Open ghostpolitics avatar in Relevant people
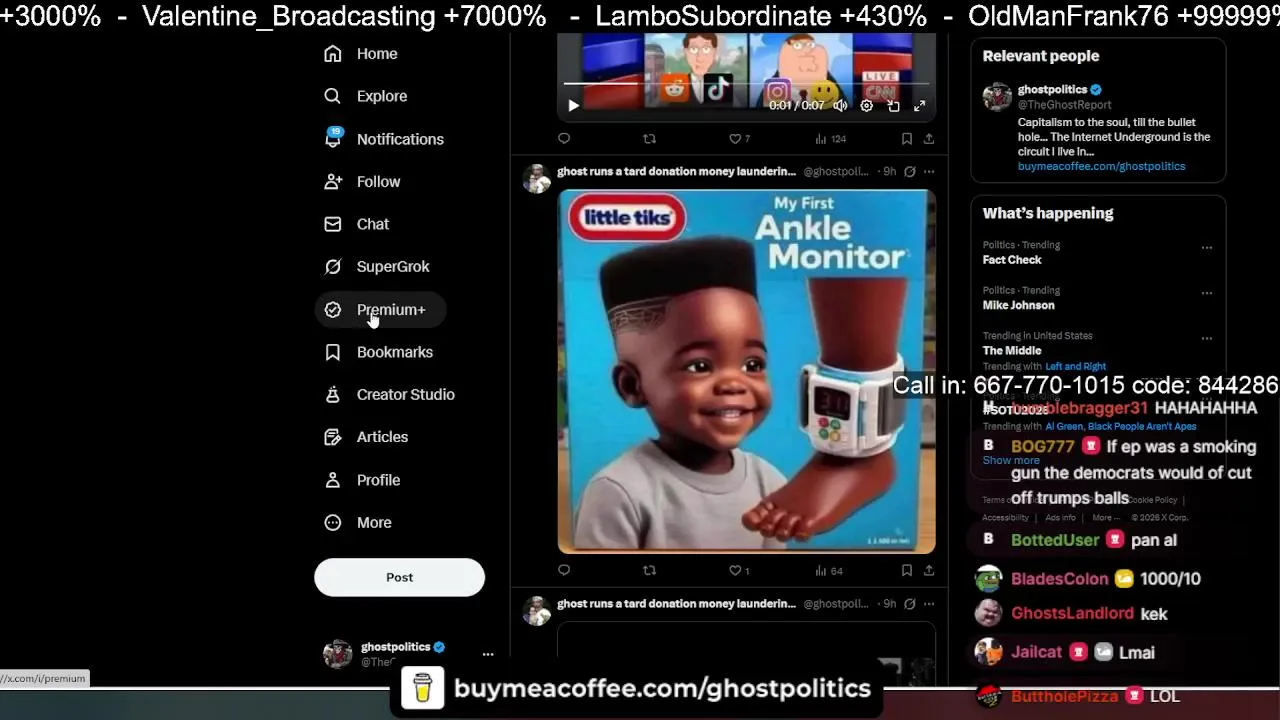 [x=997, y=96]
